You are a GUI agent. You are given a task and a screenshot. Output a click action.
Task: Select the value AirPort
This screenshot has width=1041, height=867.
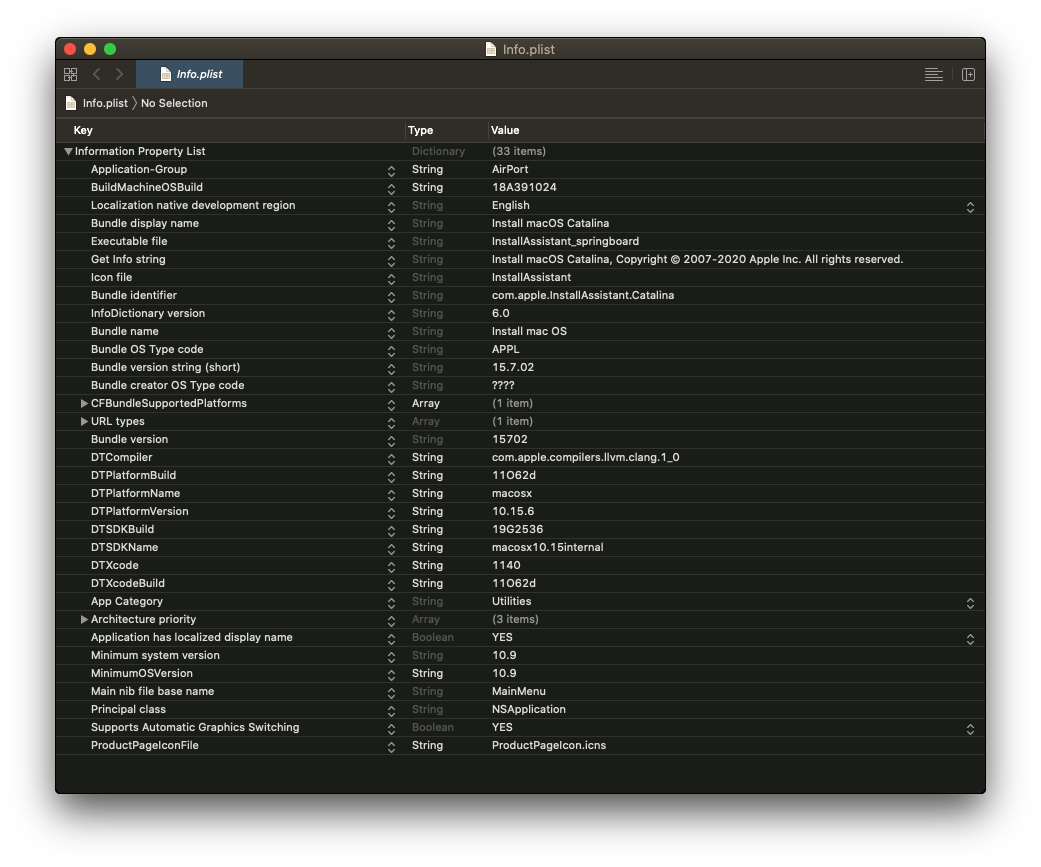click(510, 169)
